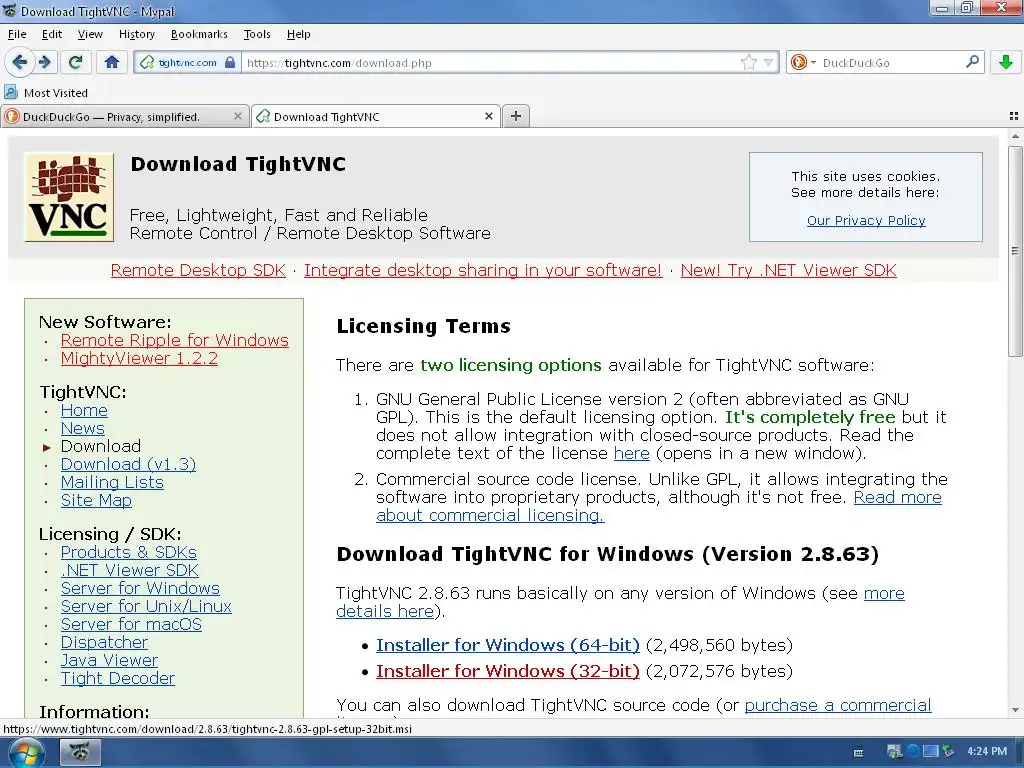Open the Products & SDKs link
The height and width of the screenshot is (768, 1024).
pos(129,552)
